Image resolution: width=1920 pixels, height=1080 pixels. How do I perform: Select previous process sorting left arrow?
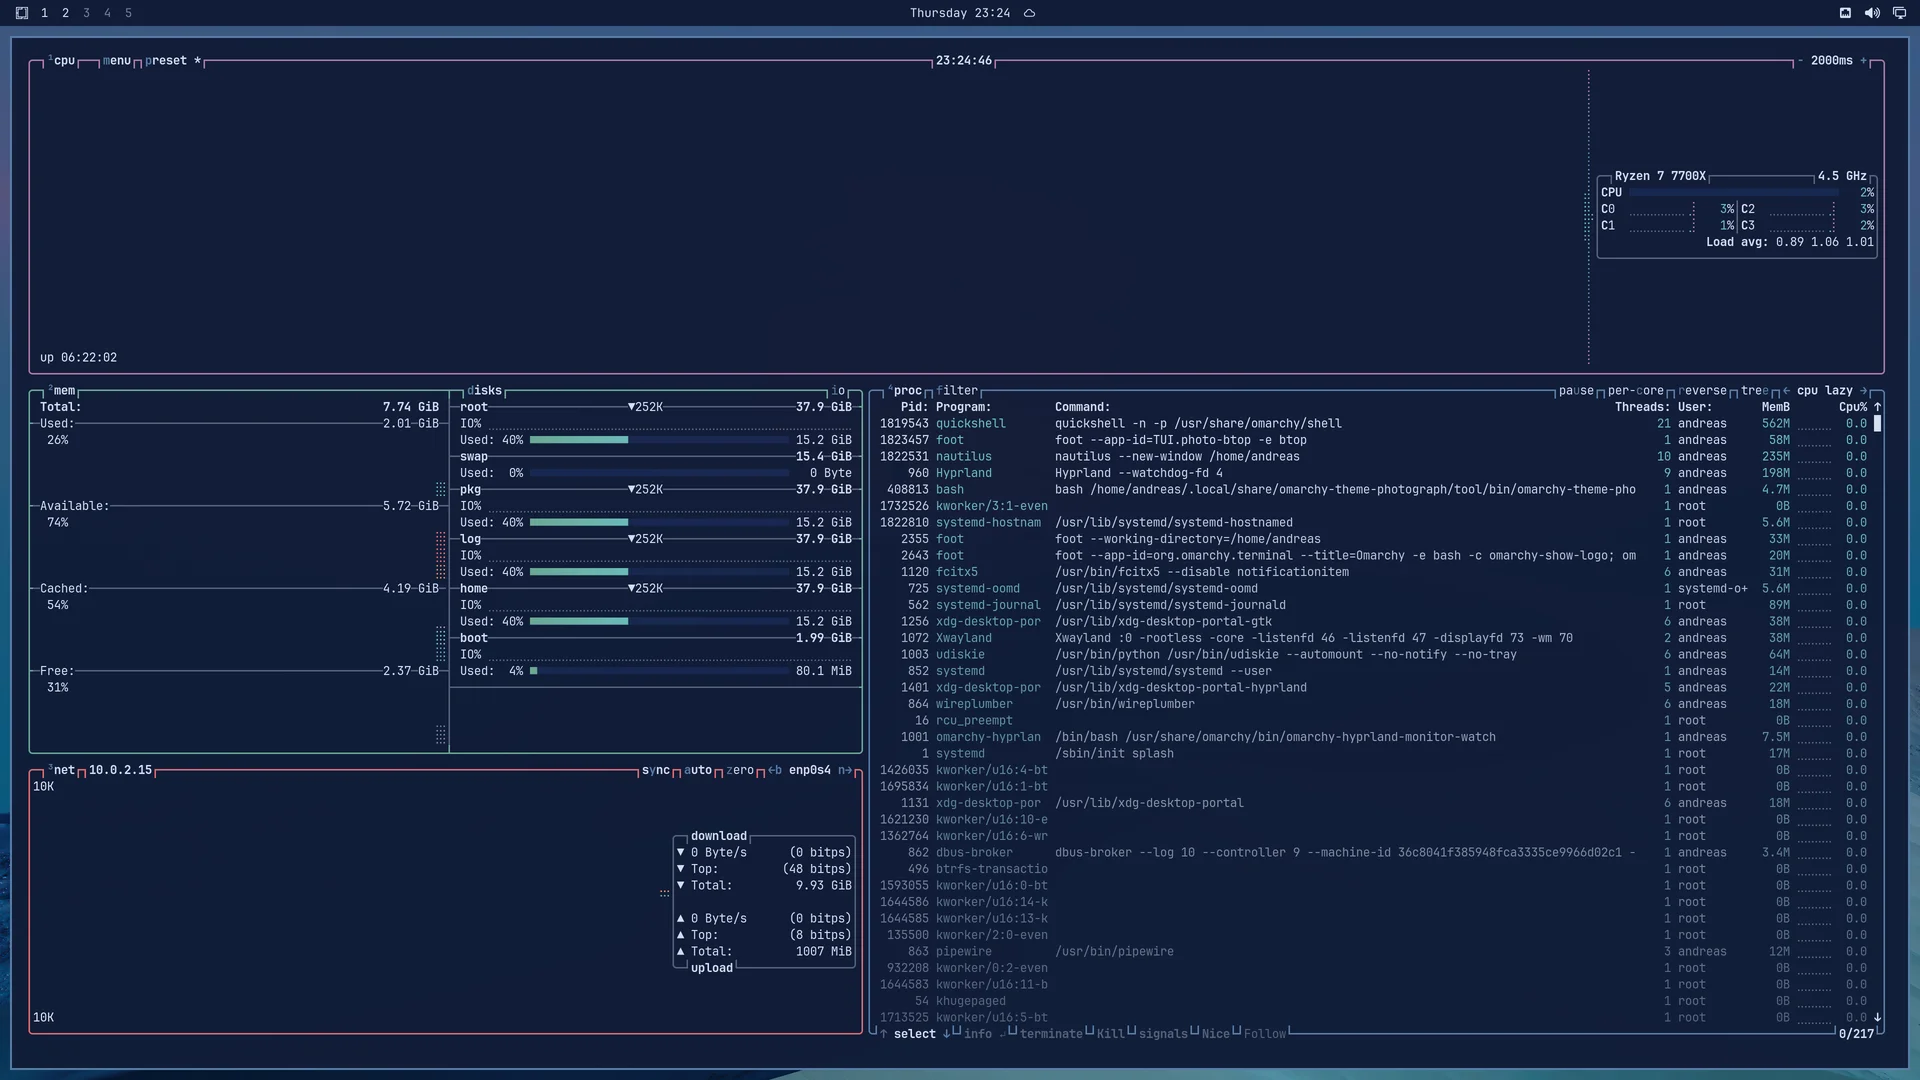1786,391
